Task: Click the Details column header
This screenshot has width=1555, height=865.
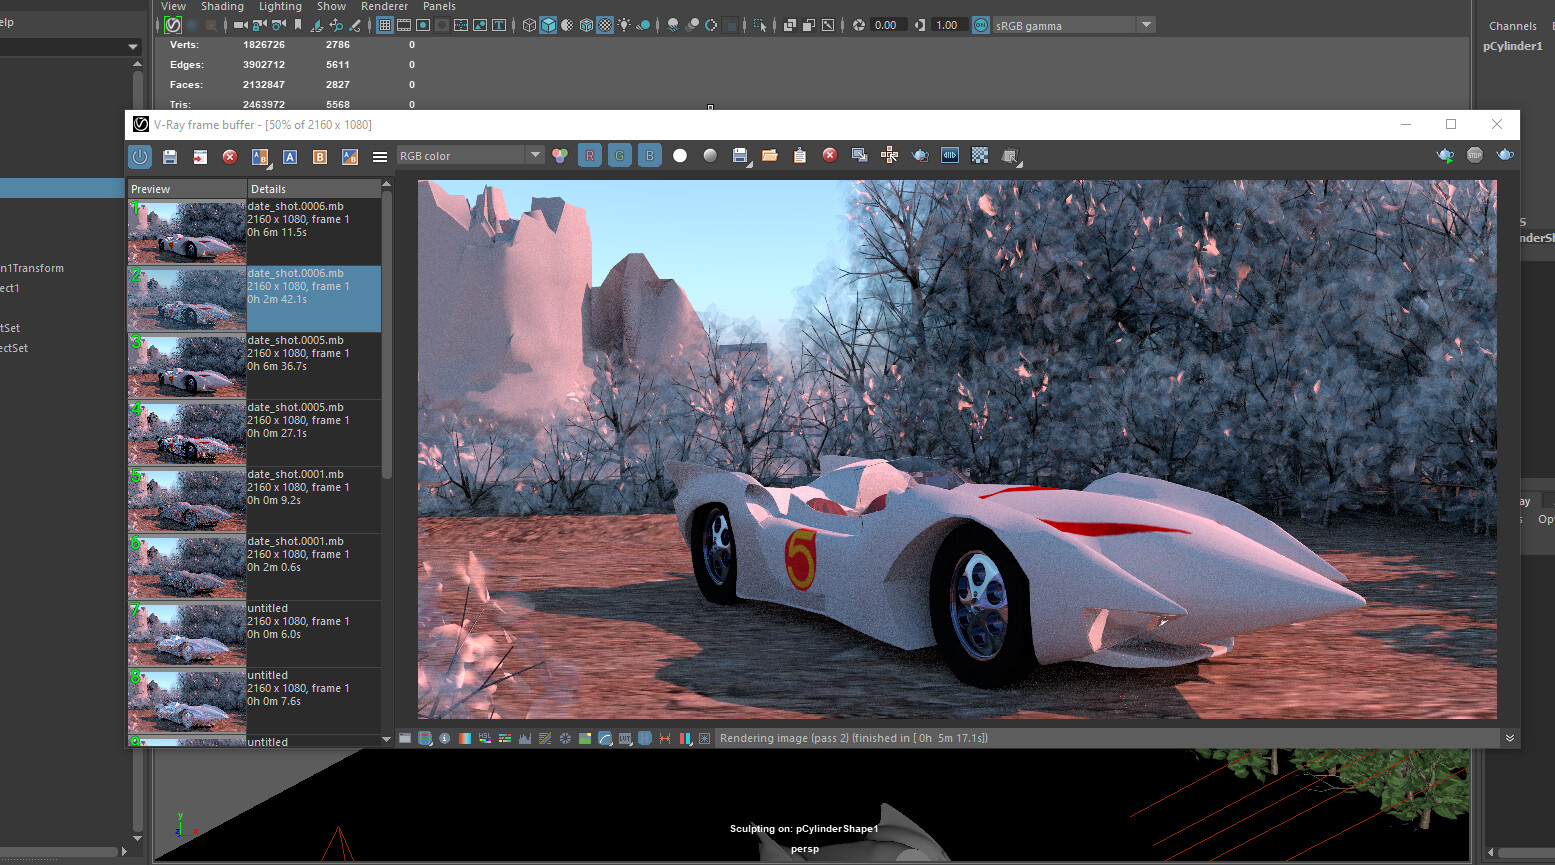Action: click(x=314, y=189)
